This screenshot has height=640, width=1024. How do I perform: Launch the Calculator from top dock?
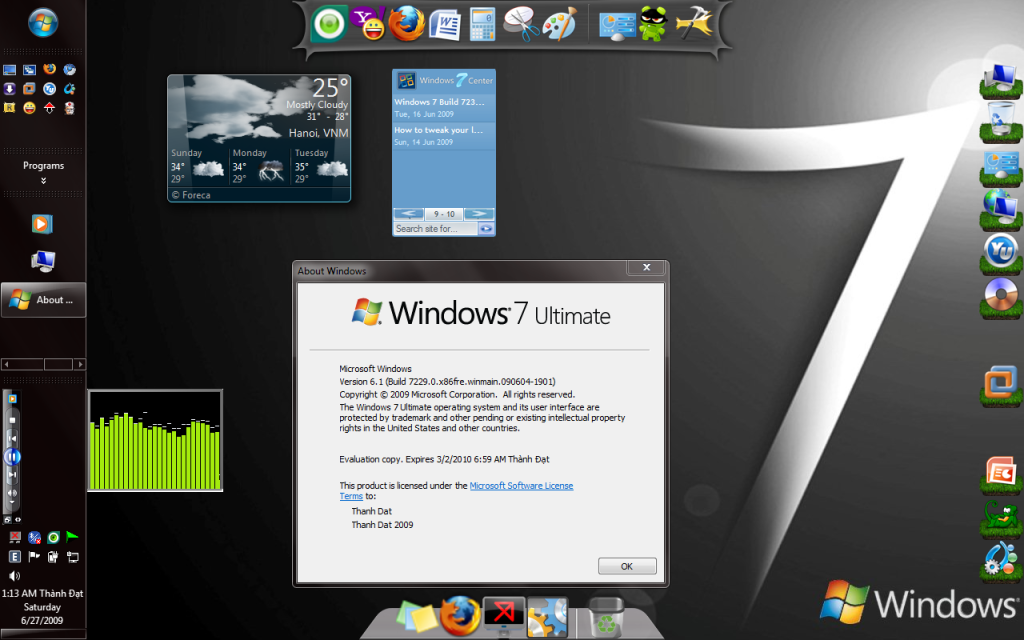pyautogui.click(x=483, y=26)
